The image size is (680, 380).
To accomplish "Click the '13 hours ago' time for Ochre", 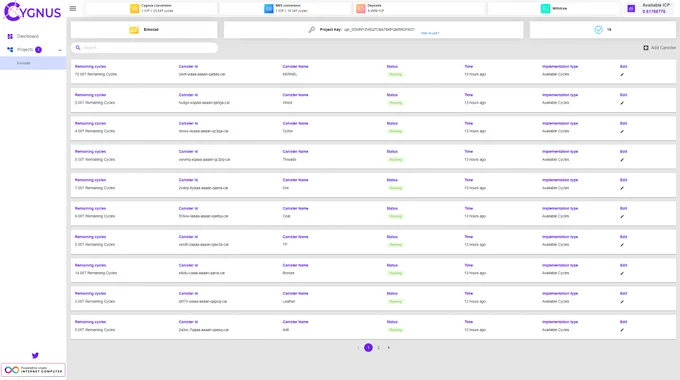I will pyautogui.click(x=475, y=131).
